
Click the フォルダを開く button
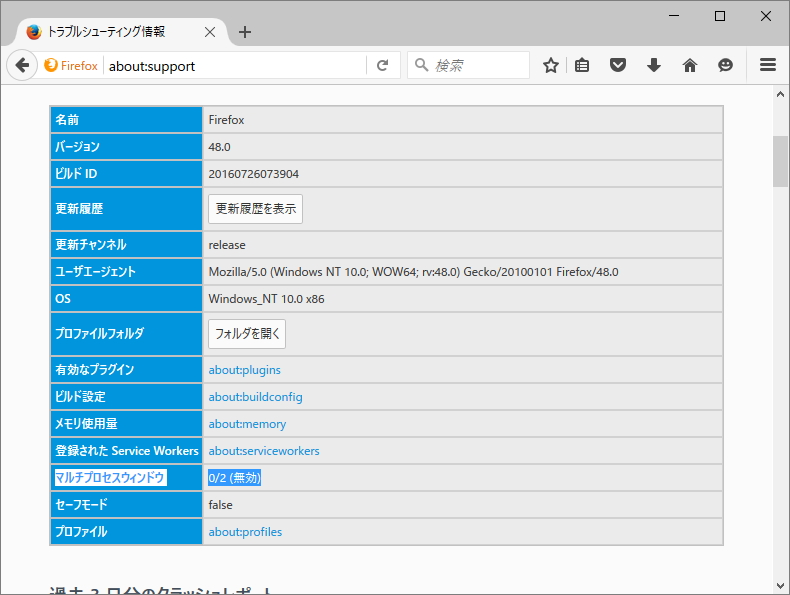coord(247,334)
